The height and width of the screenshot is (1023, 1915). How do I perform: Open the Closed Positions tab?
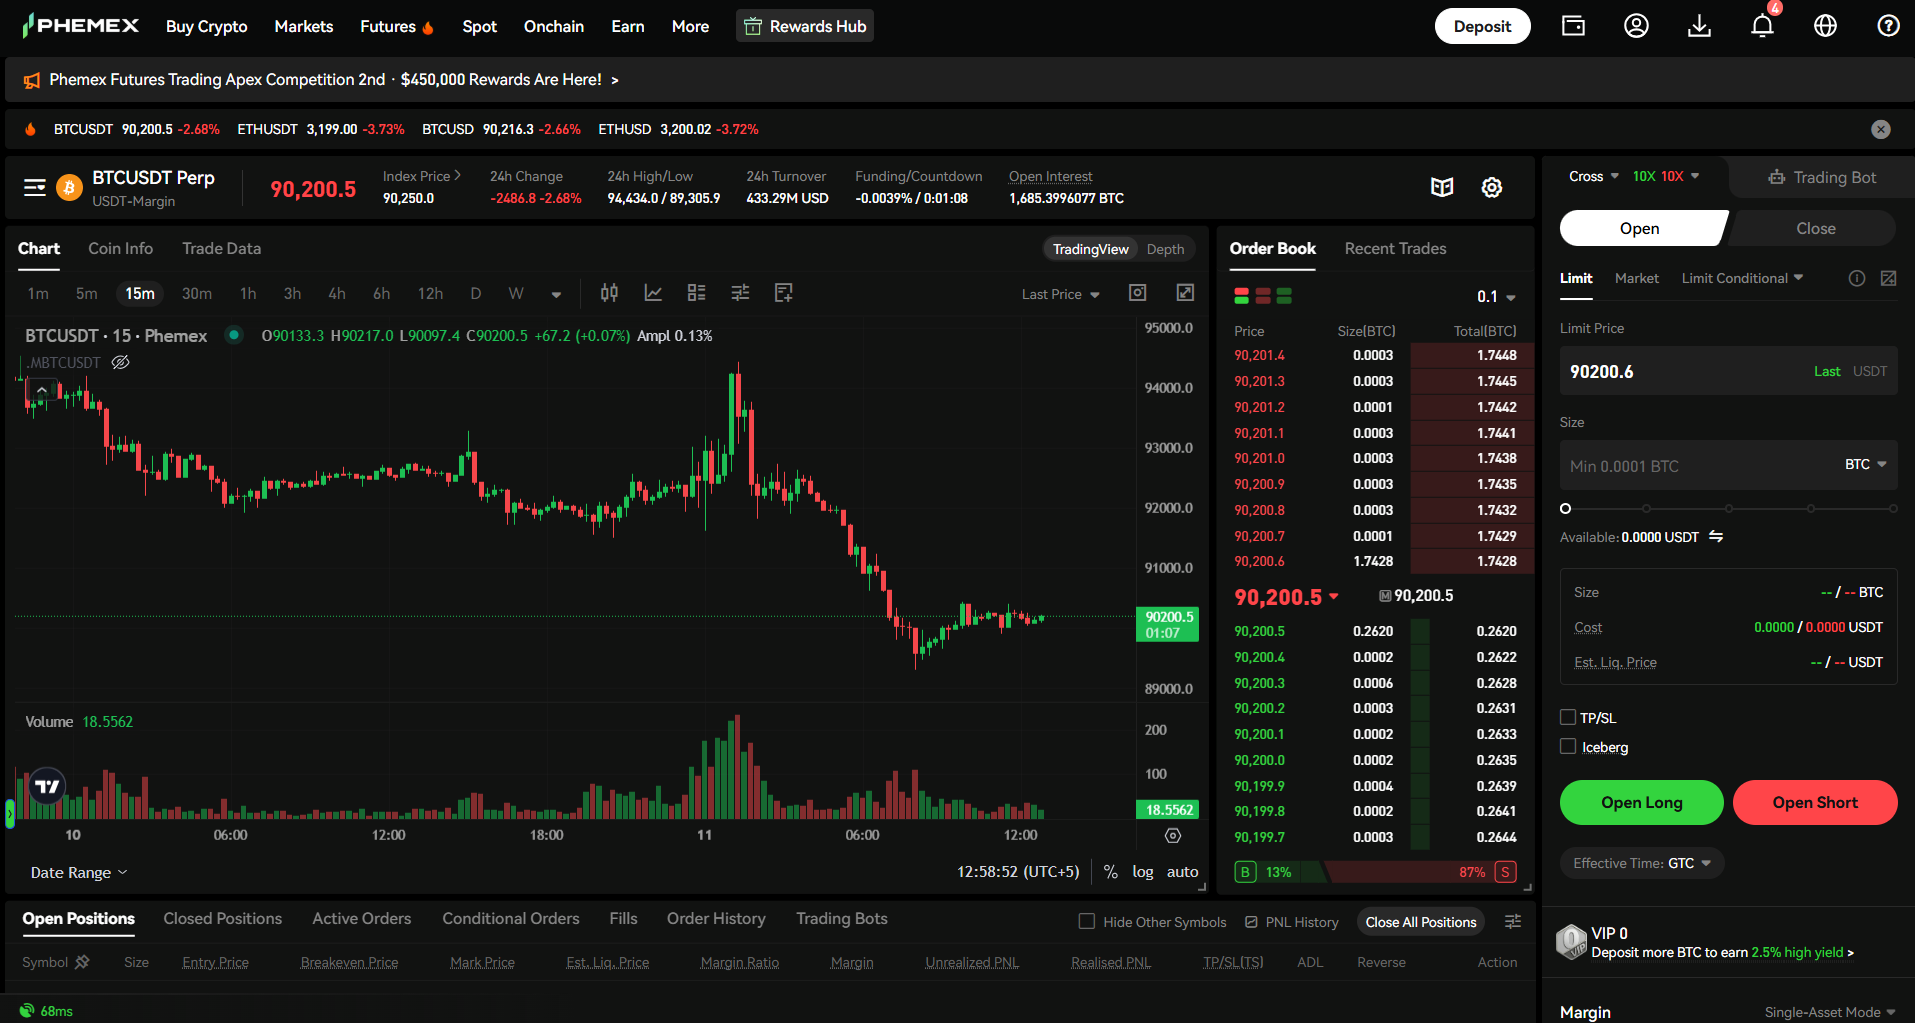click(x=222, y=918)
